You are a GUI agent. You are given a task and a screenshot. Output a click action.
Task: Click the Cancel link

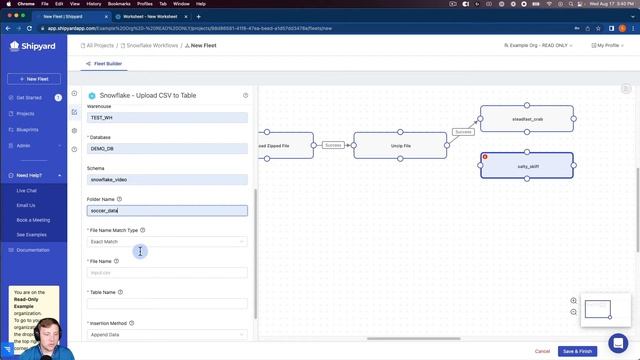(x=542, y=351)
